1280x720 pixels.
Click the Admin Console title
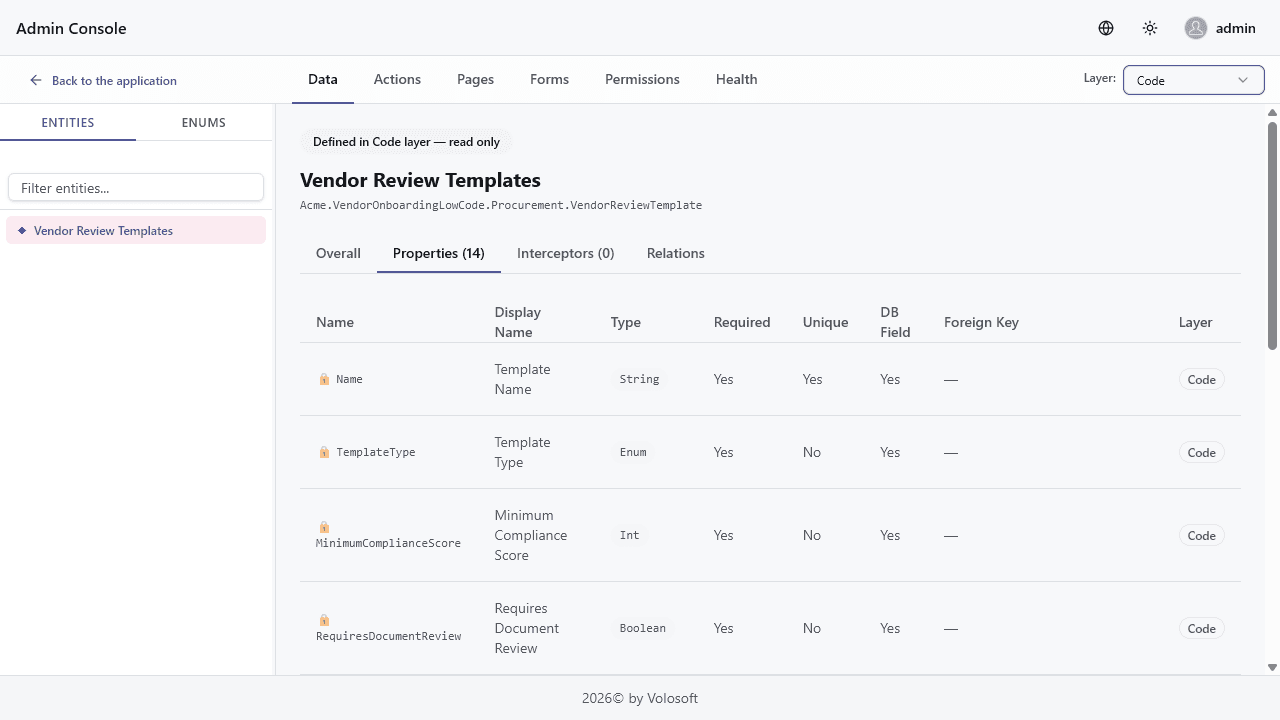(71, 28)
